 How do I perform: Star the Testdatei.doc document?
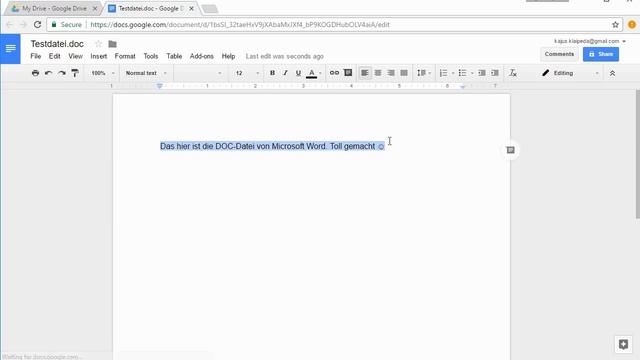pyautogui.click(x=98, y=44)
